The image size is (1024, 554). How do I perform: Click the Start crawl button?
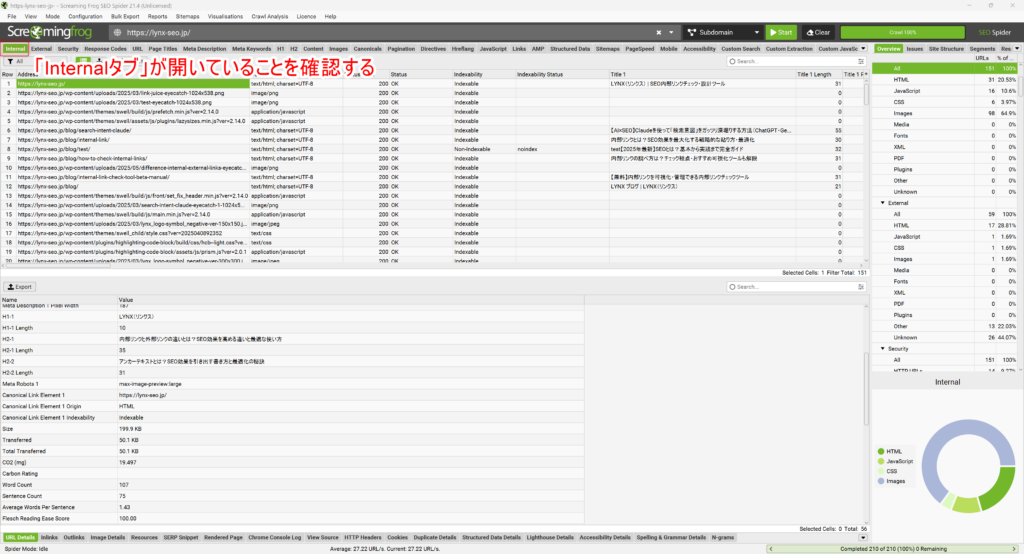coord(780,32)
